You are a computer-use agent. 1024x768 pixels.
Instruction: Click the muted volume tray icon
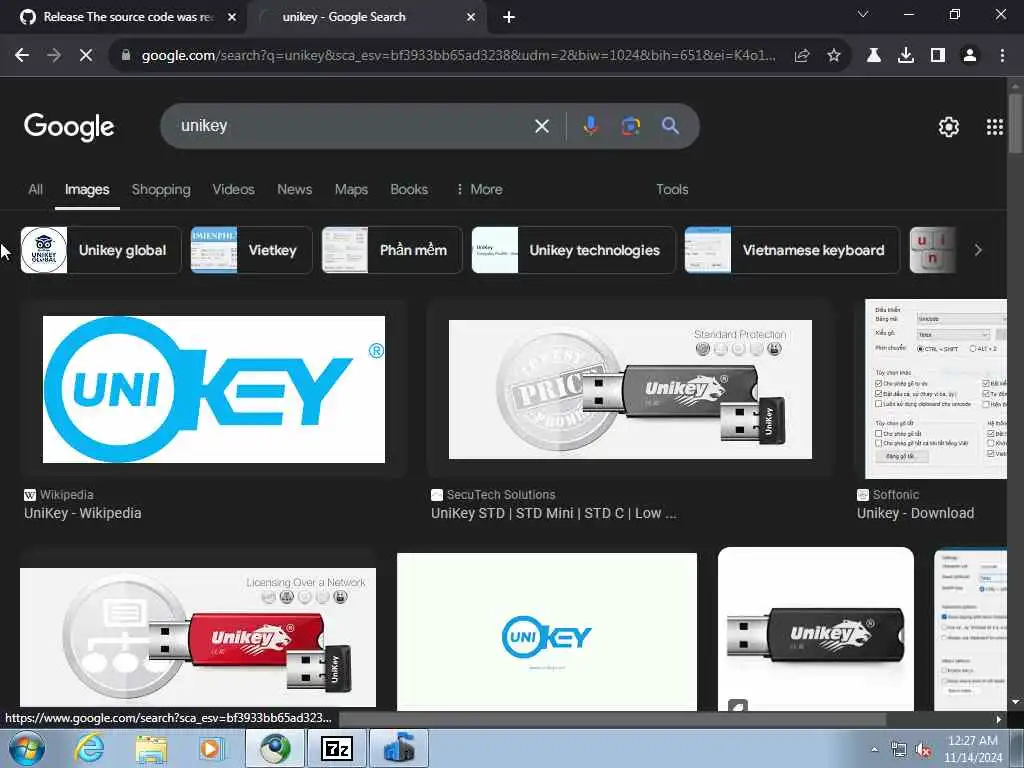point(923,750)
